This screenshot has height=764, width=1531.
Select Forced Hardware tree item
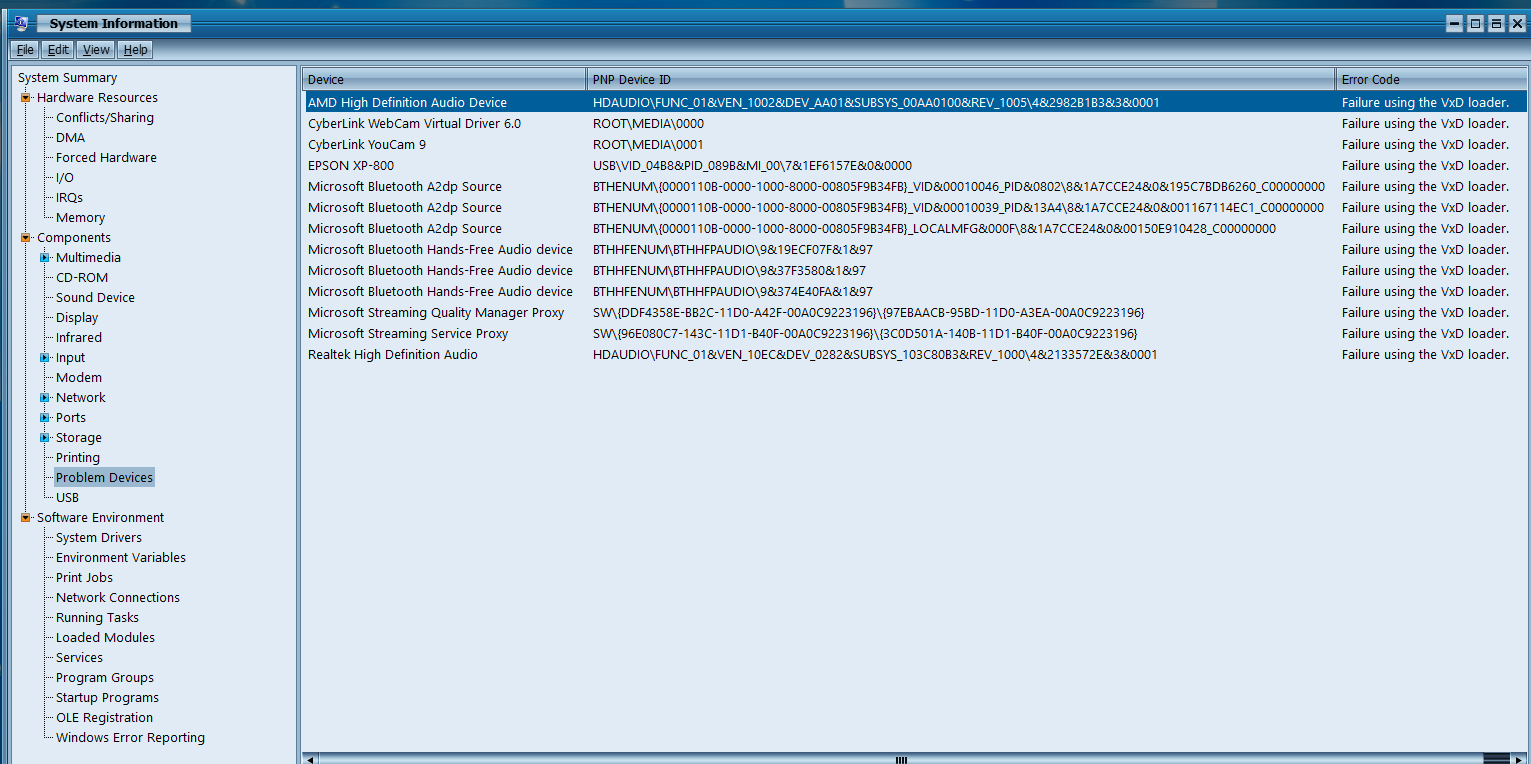pos(106,158)
